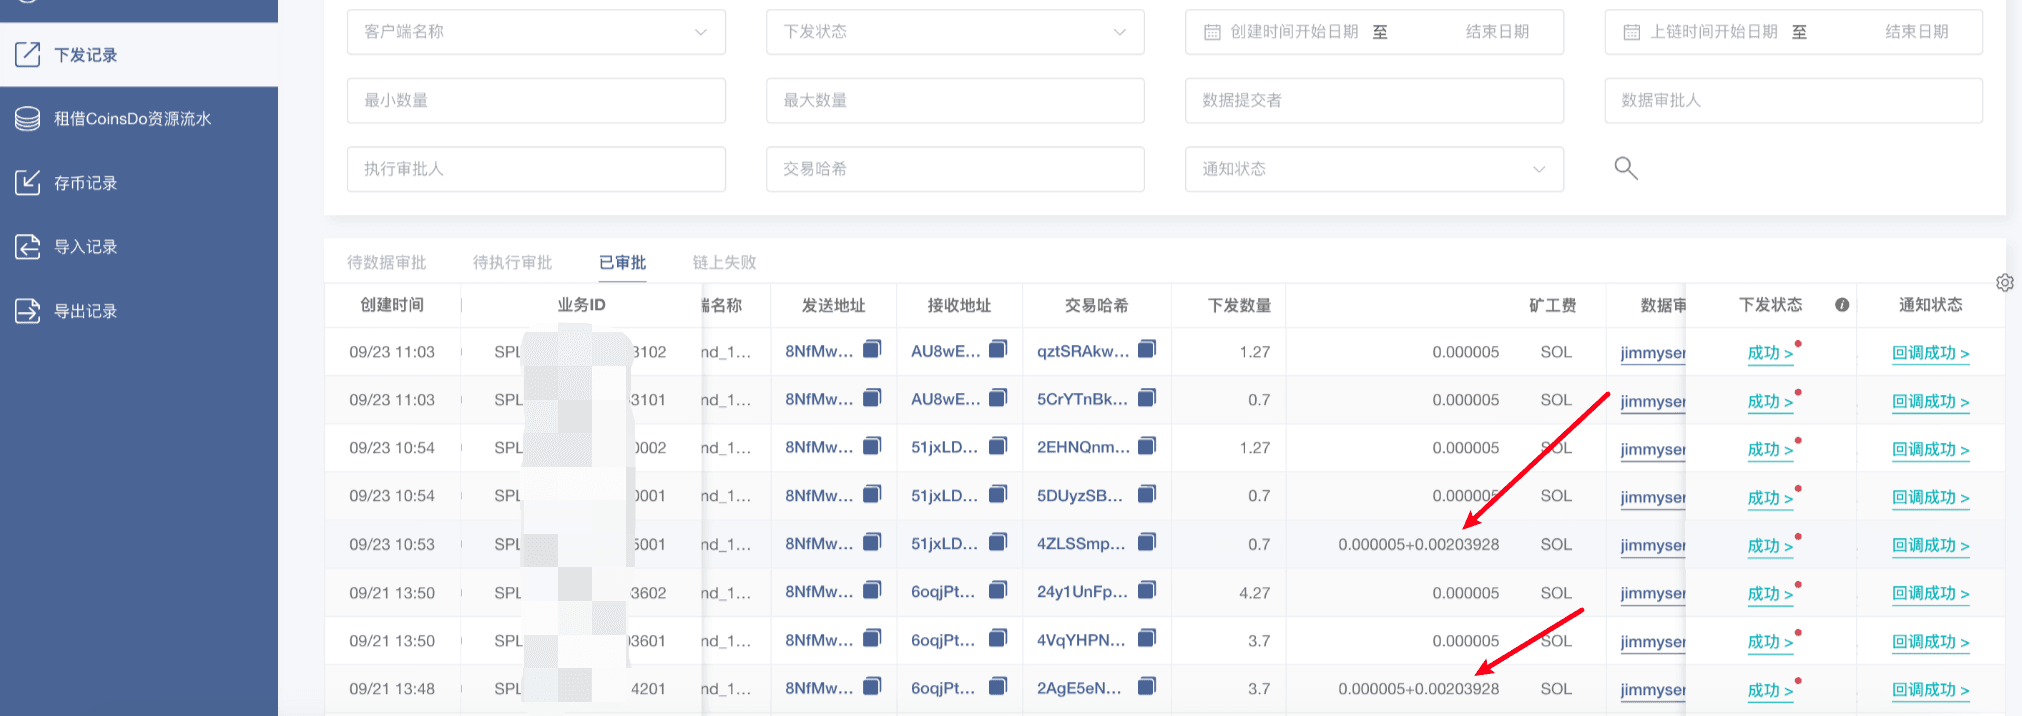Open table column settings gear
Screen dimensions: 2022x716
coord(2004,283)
